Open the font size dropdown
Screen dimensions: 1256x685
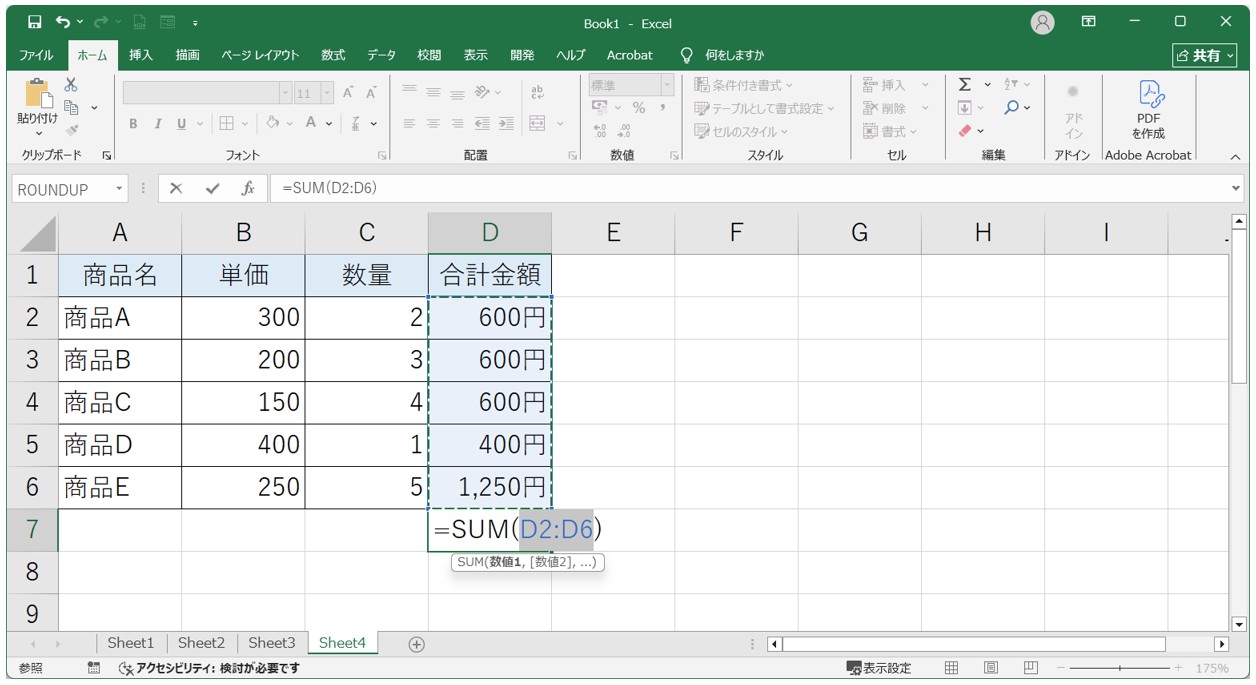coord(326,93)
